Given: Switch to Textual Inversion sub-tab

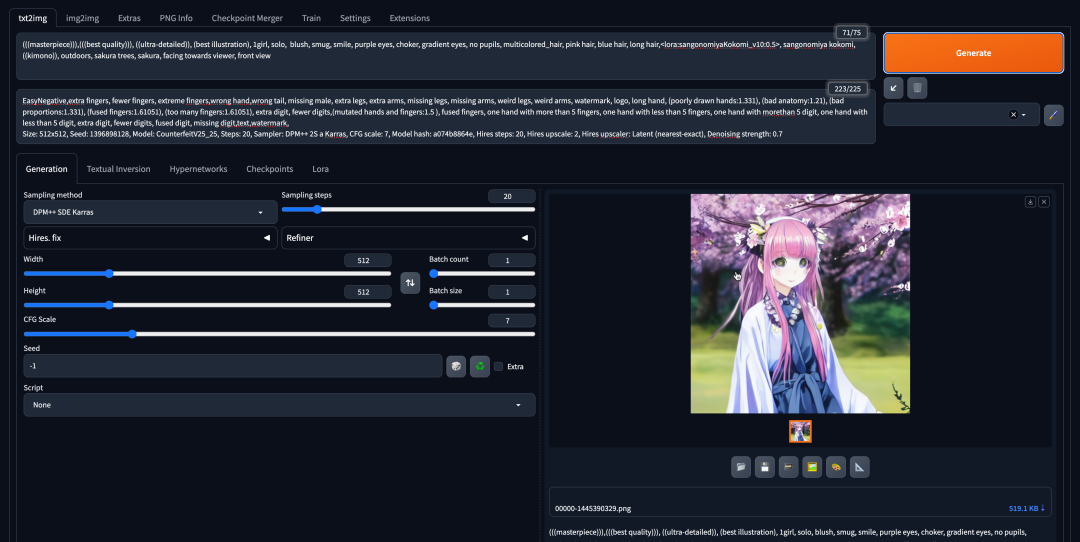Looking at the screenshot, I should [118, 169].
